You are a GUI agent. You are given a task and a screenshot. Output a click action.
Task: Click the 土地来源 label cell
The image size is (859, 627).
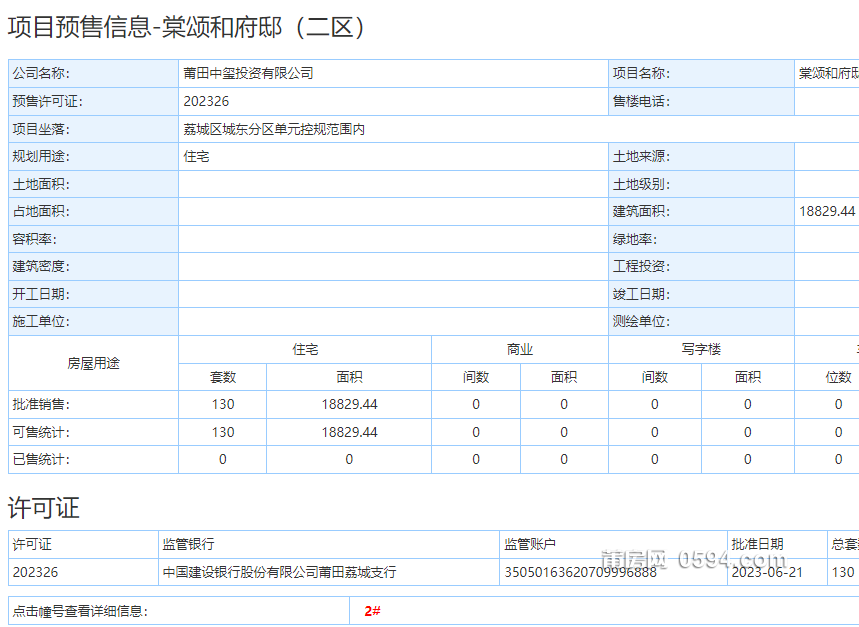(x=701, y=157)
